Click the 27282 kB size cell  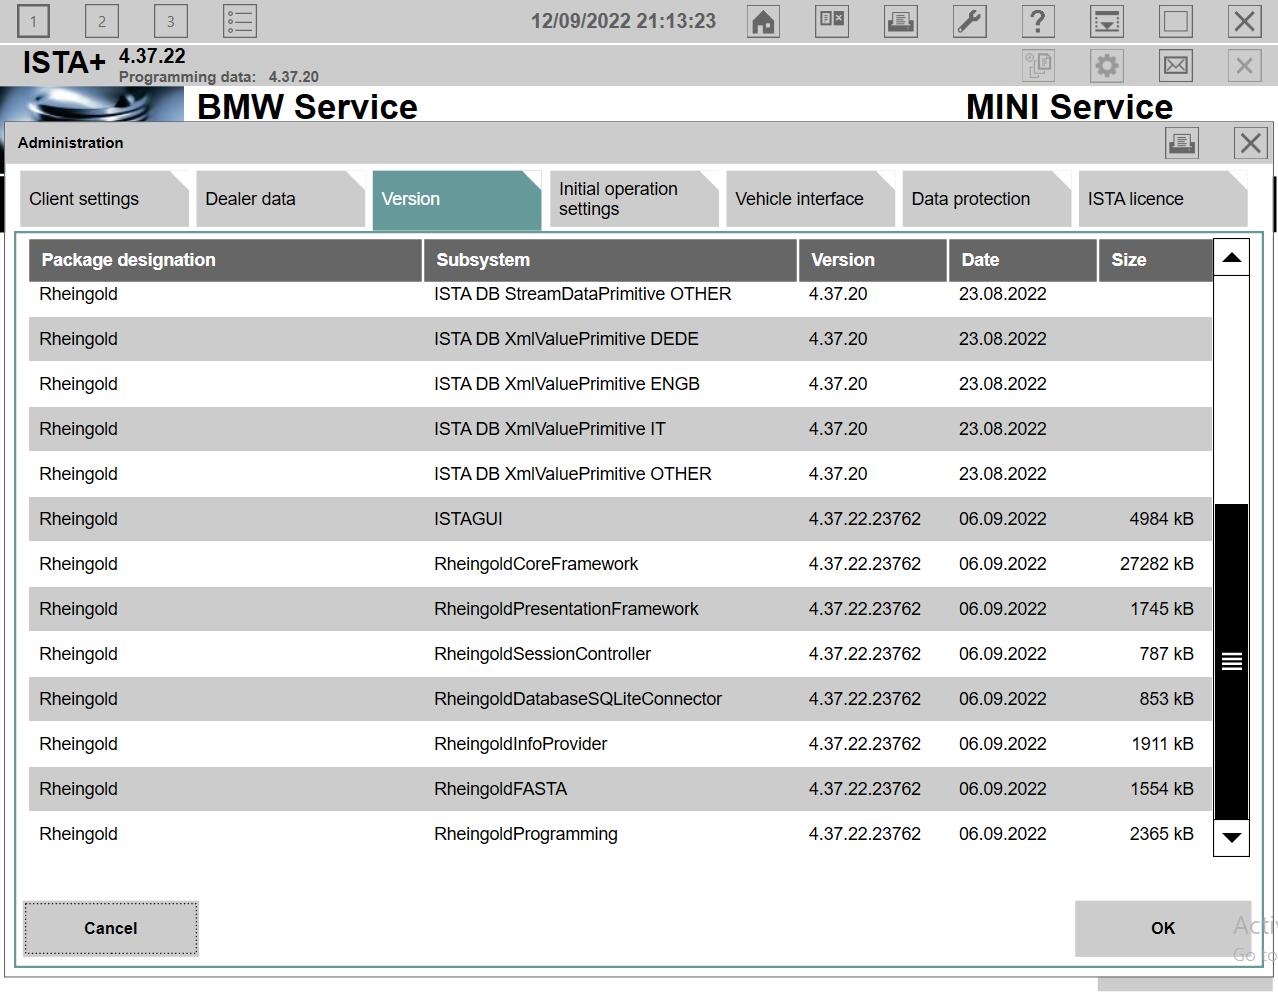pyautogui.click(x=1156, y=564)
